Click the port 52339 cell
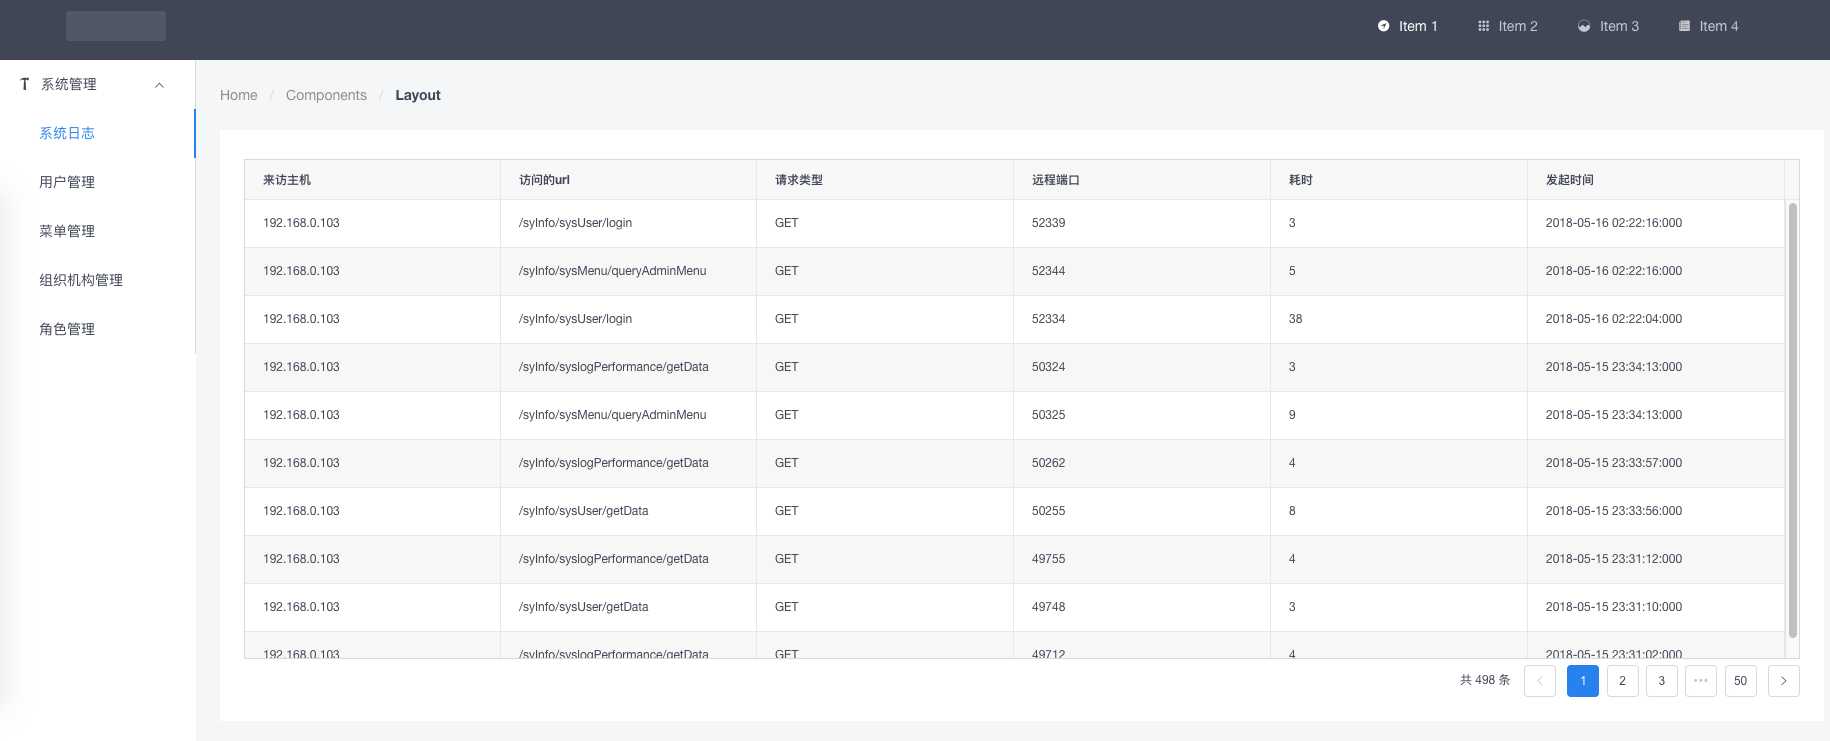Image resolution: width=1830 pixels, height=741 pixels. [x=1142, y=223]
